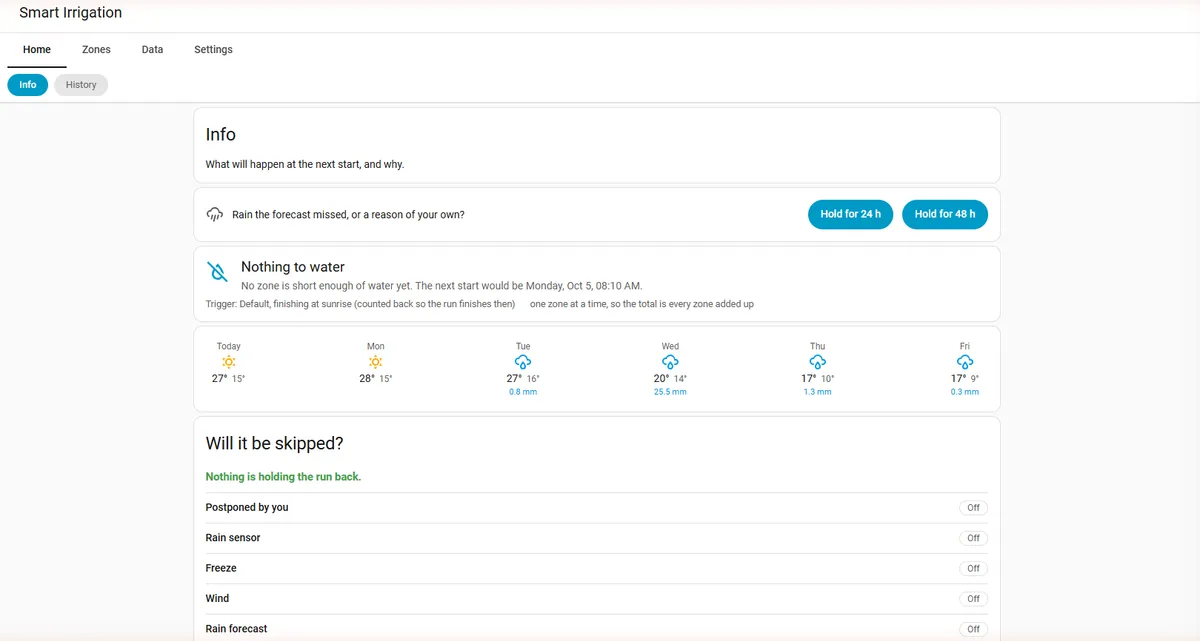This screenshot has height=641, width=1200.
Task: Click the Off badge for Rain forecast
Action: (x=973, y=629)
